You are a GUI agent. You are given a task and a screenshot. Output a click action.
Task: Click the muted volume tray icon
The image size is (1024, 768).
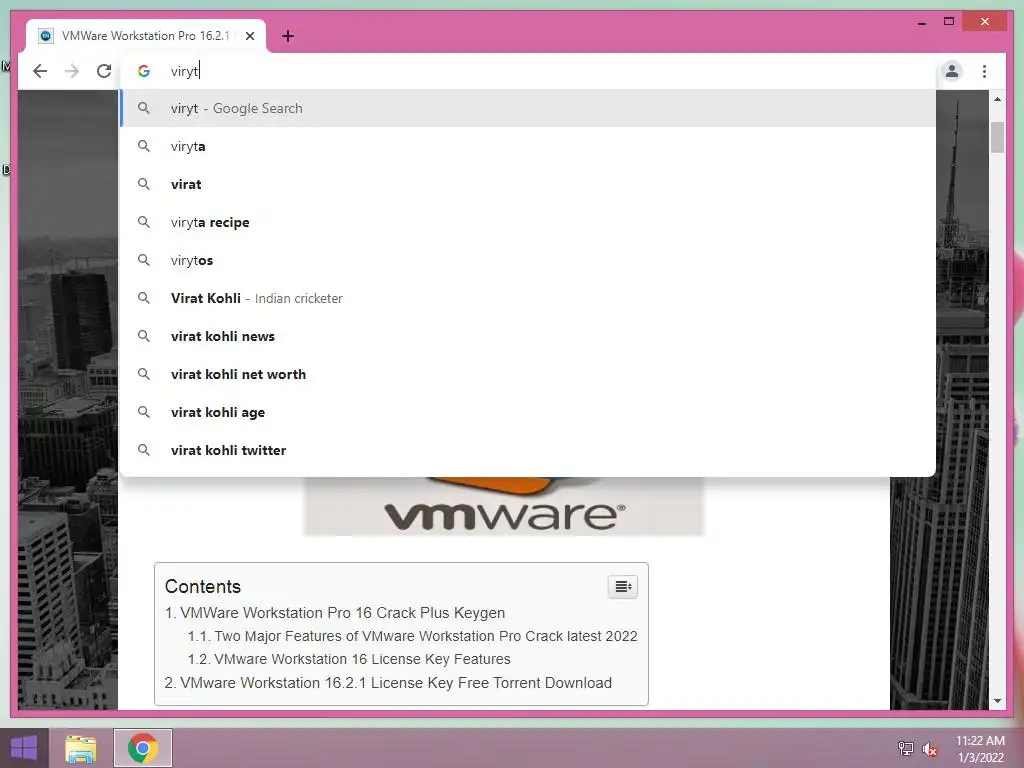click(x=929, y=748)
